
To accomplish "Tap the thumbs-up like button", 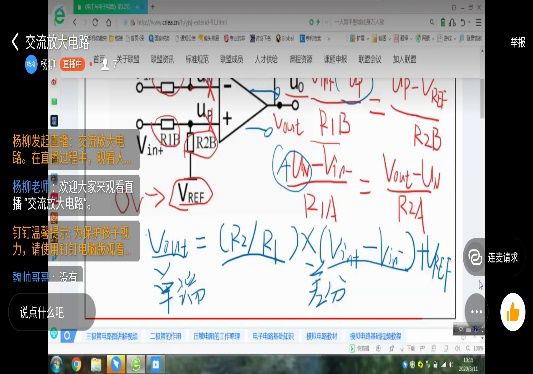I will pyautogui.click(x=513, y=312).
